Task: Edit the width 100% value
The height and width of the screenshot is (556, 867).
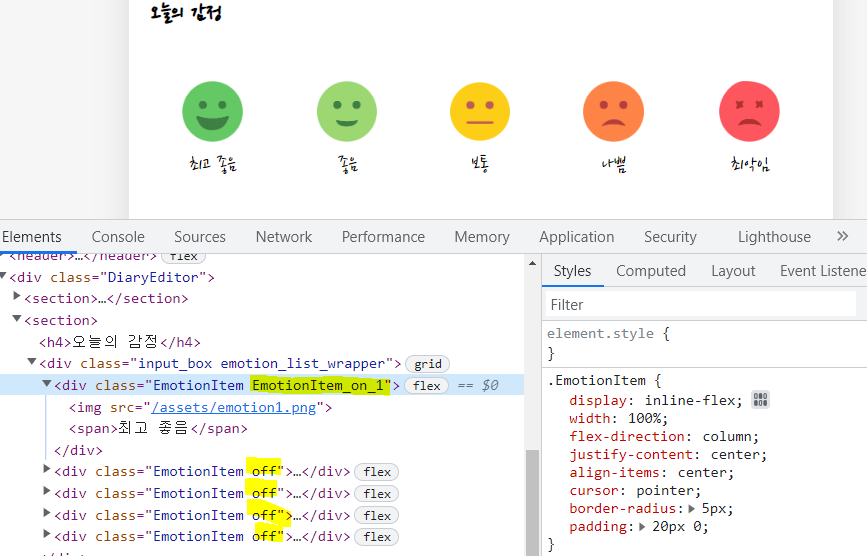Action: [x=644, y=418]
